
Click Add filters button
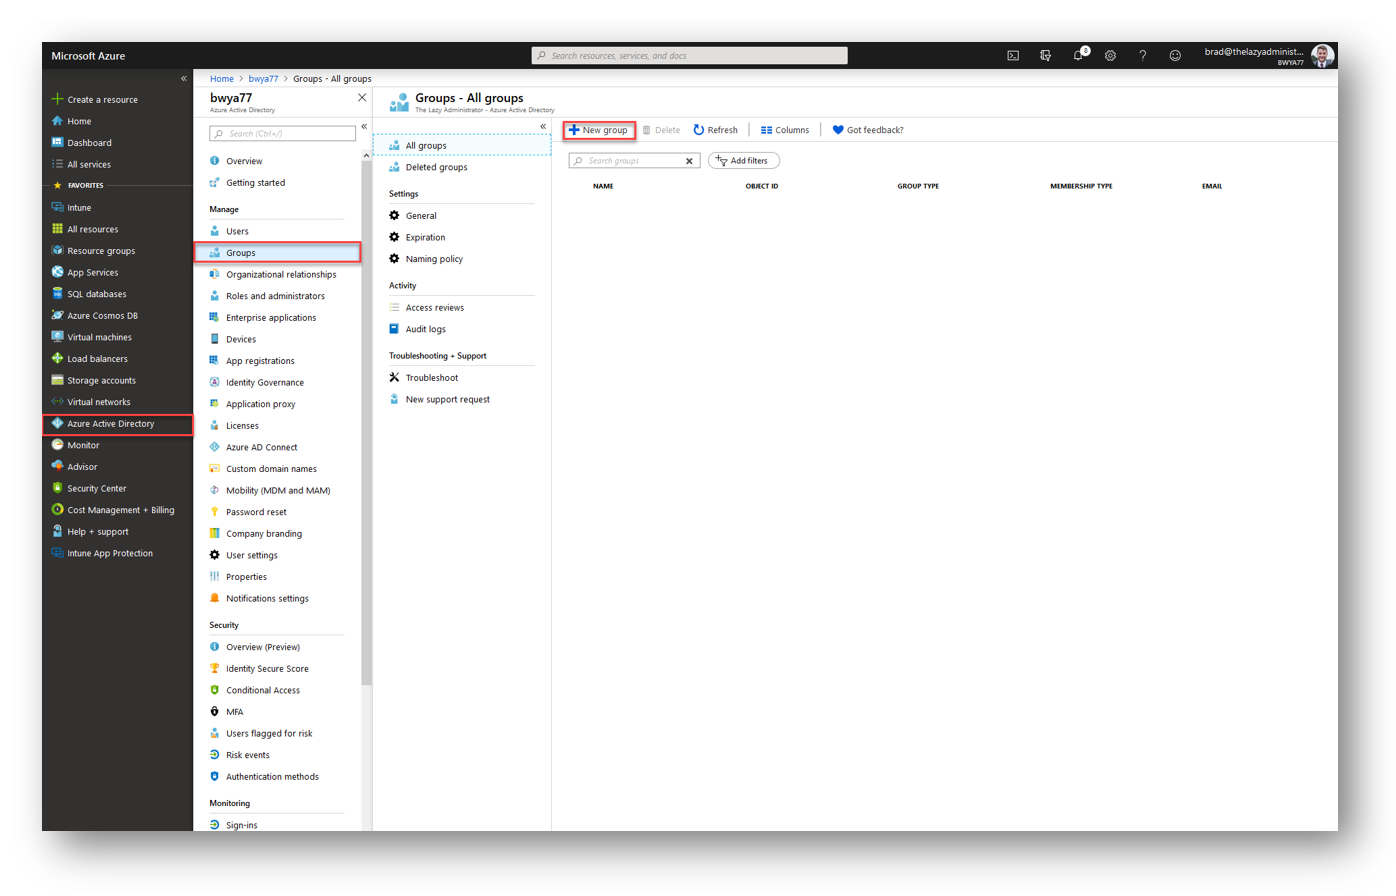tap(743, 161)
